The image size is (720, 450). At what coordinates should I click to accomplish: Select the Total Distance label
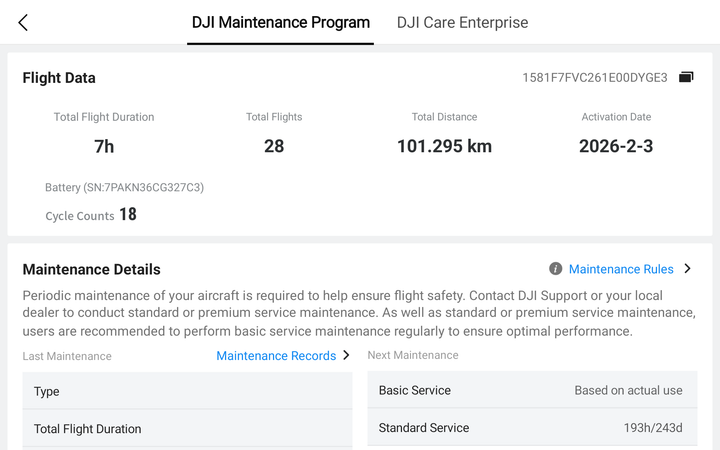[444, 117]
